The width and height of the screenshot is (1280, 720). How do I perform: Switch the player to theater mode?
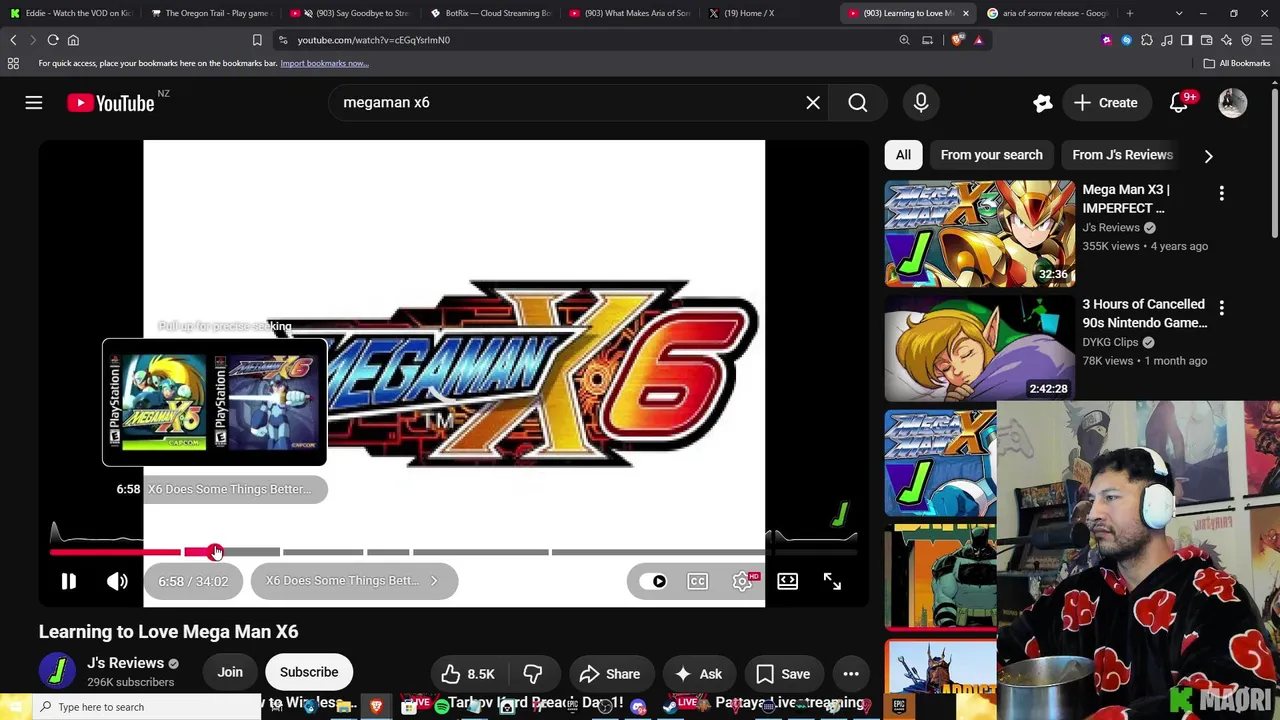(788, 581)
